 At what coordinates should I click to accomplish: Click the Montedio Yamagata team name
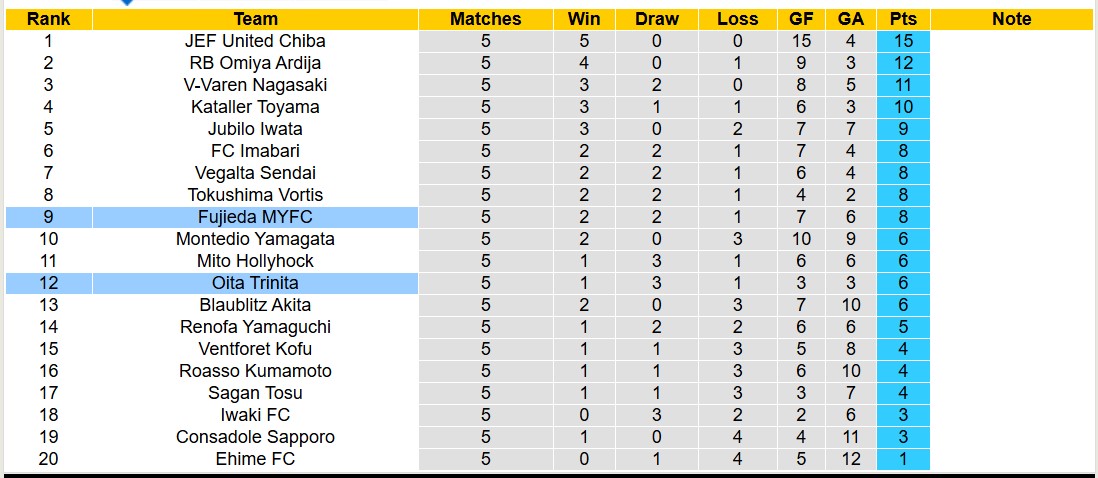[255, 239]
